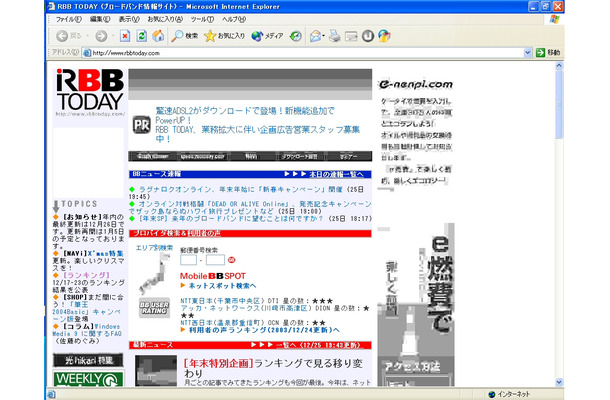Open the ヘルプ(H) menu

[234, 19]
